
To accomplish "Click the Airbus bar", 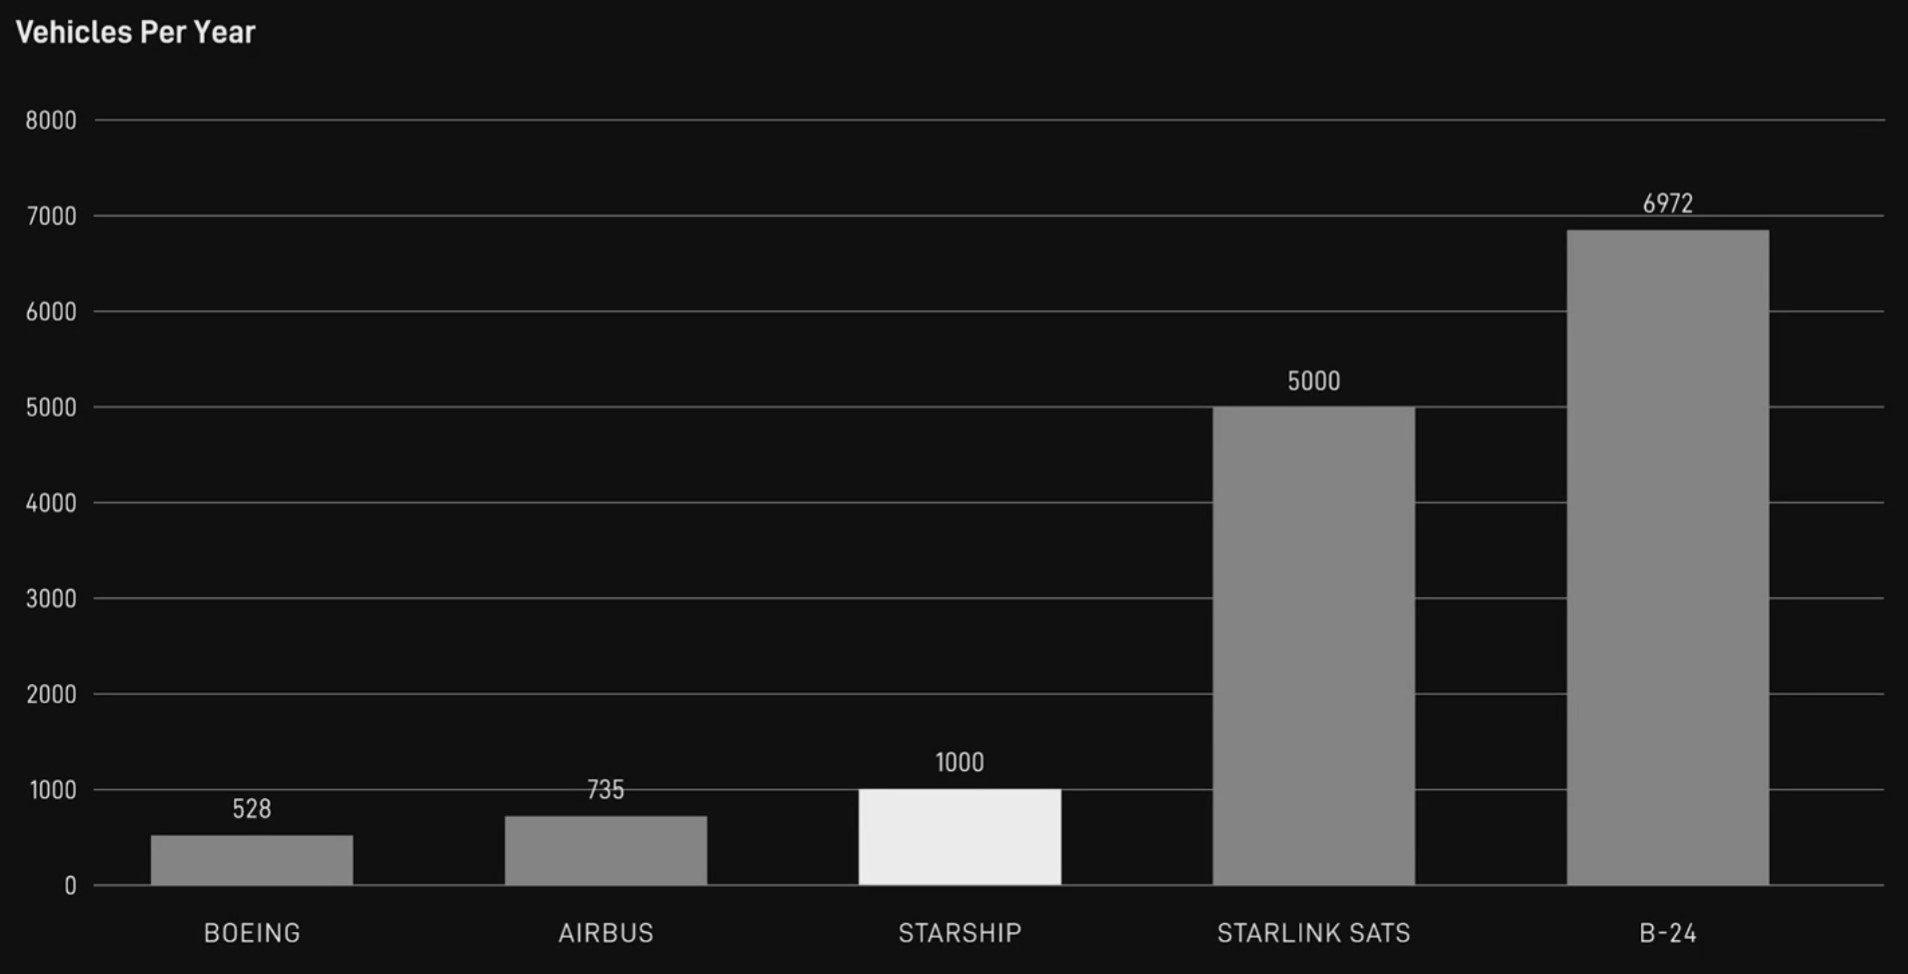I will 605,850.
